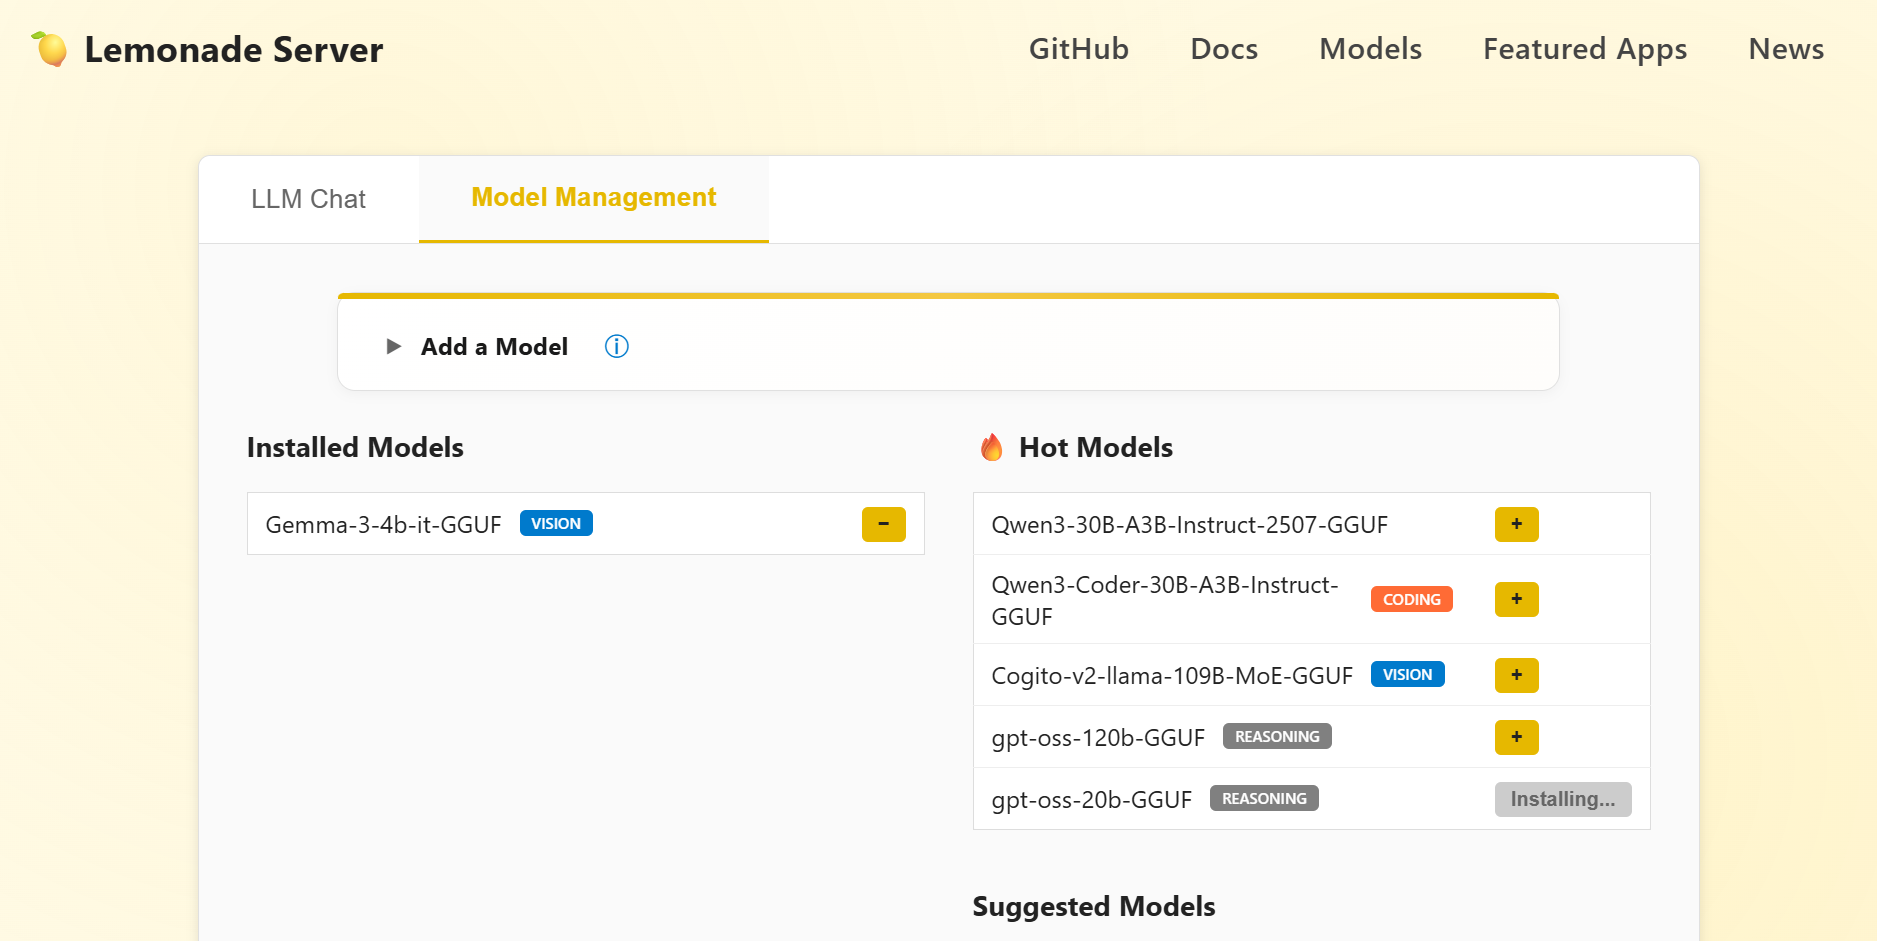This screenshot has width=1877, height=941.
Task: Click the Lemonade Server title text
Action: pos(234,50)
